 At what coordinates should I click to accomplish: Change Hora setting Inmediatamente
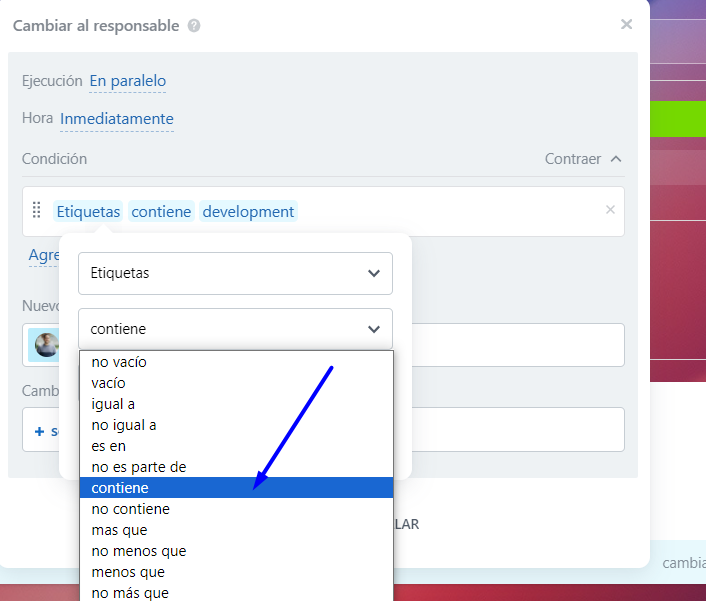[117, 119]
